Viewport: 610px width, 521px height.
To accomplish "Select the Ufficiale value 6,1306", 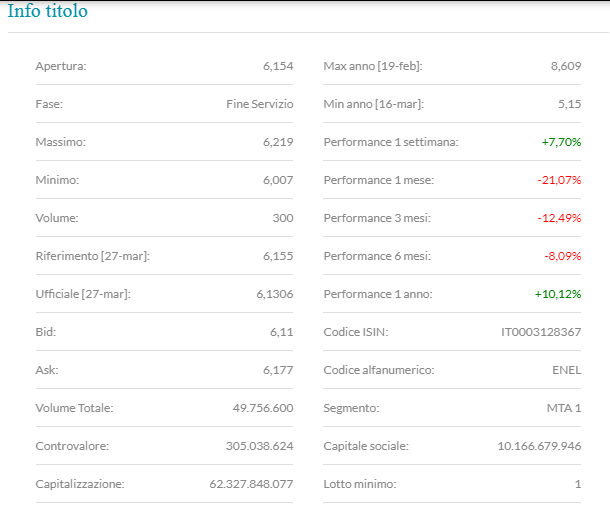I will (x=274, y=294).
